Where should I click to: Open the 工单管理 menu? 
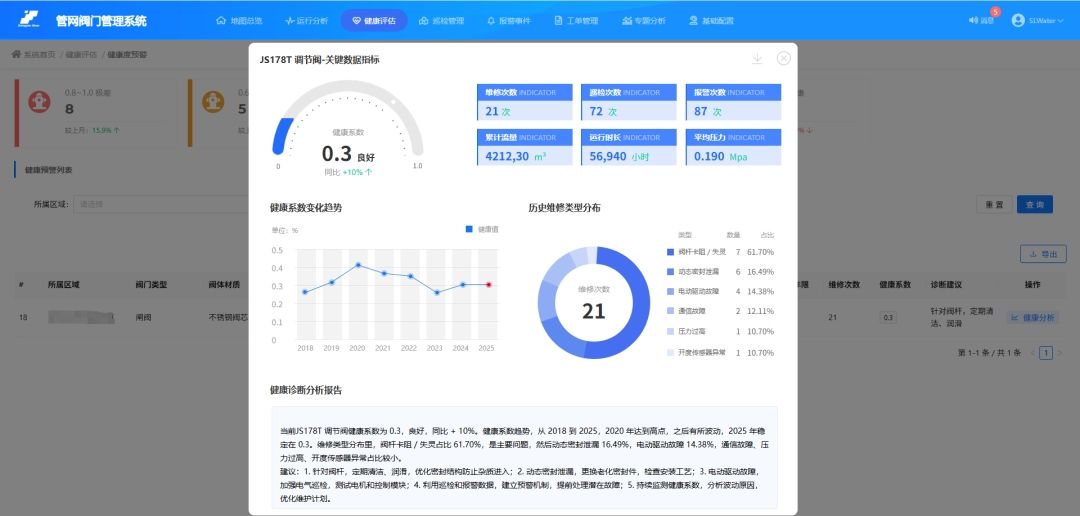[x=576, y=21]
